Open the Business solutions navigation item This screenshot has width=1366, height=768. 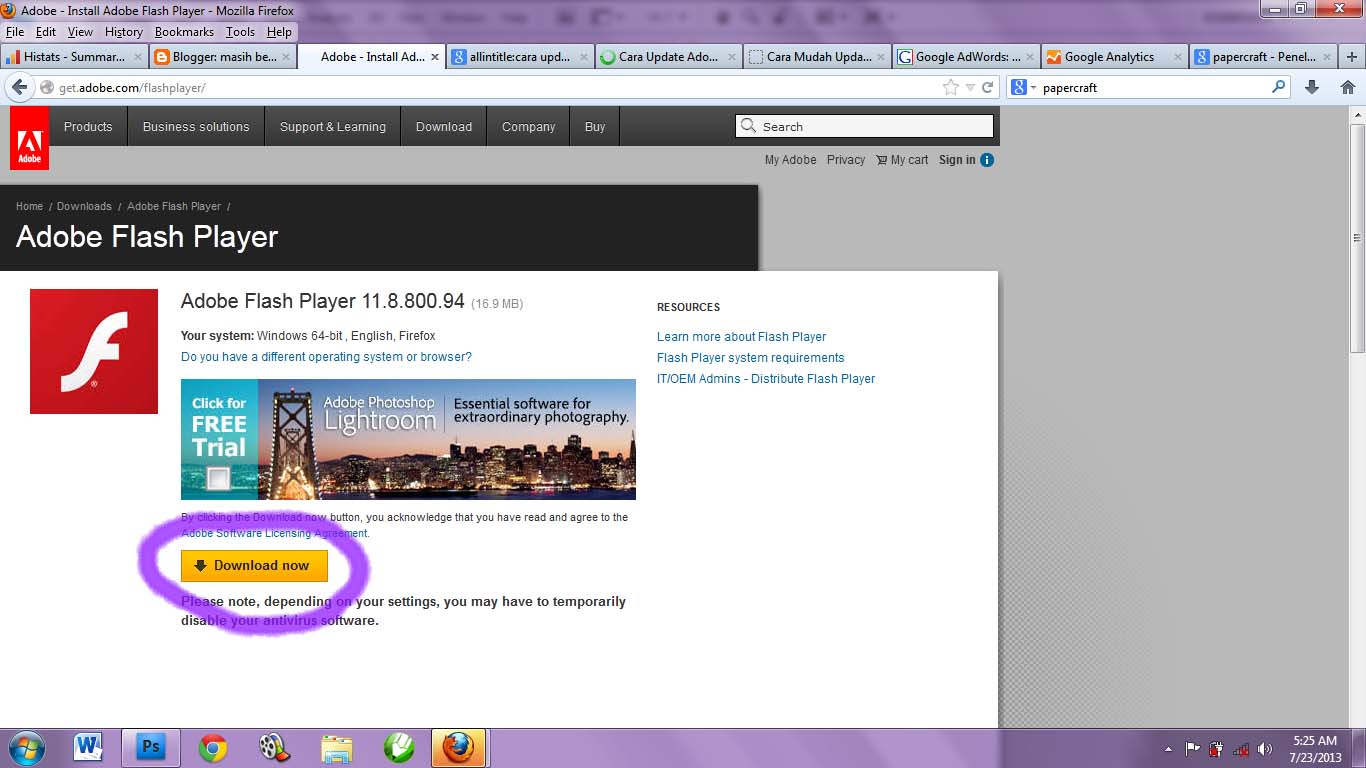pyautogui.click(x=196, y=127)
